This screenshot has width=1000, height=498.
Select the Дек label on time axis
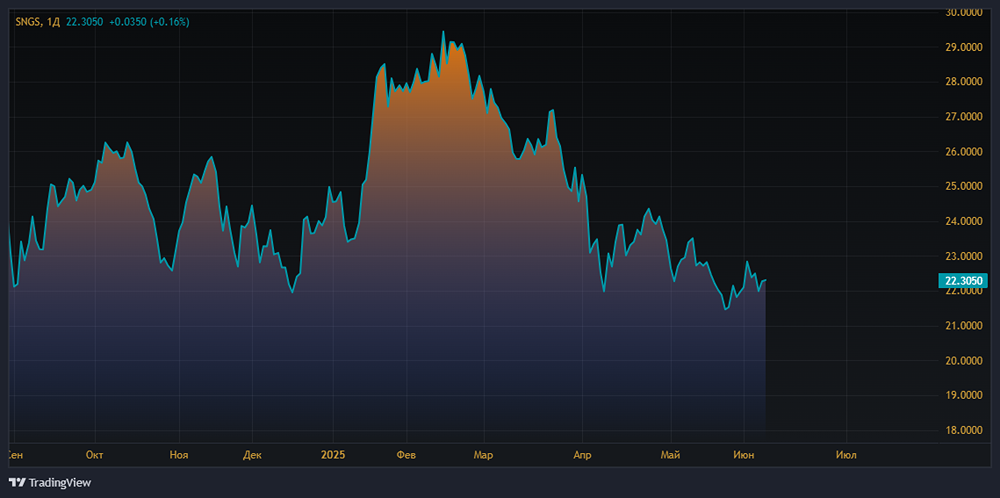pyautogui.click(x=252, y=454)
